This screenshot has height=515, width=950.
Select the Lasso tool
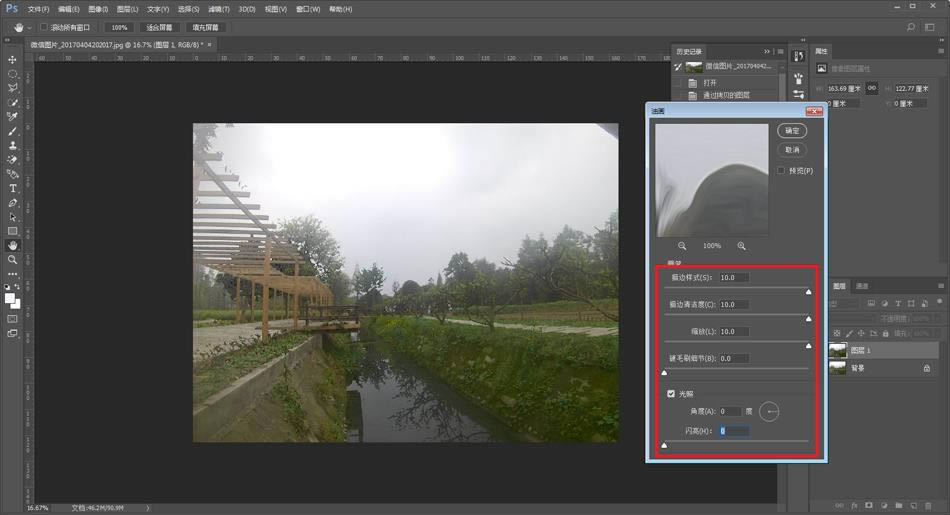(13, 88)
